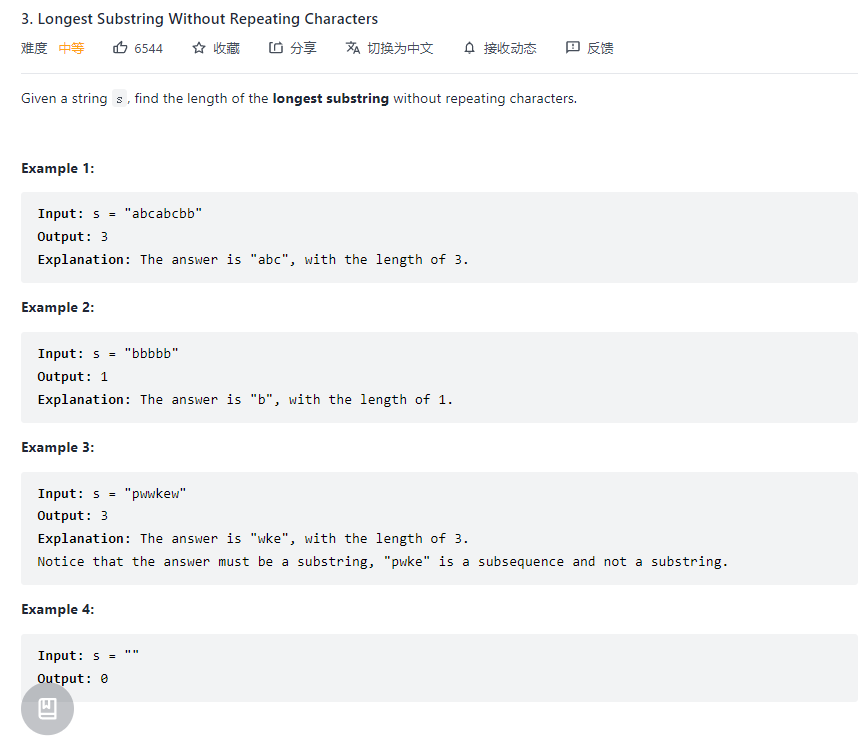Screen dimensions: 866x749
Task: Click the thumbs-up like icon
Action: (x=120, y=48)
